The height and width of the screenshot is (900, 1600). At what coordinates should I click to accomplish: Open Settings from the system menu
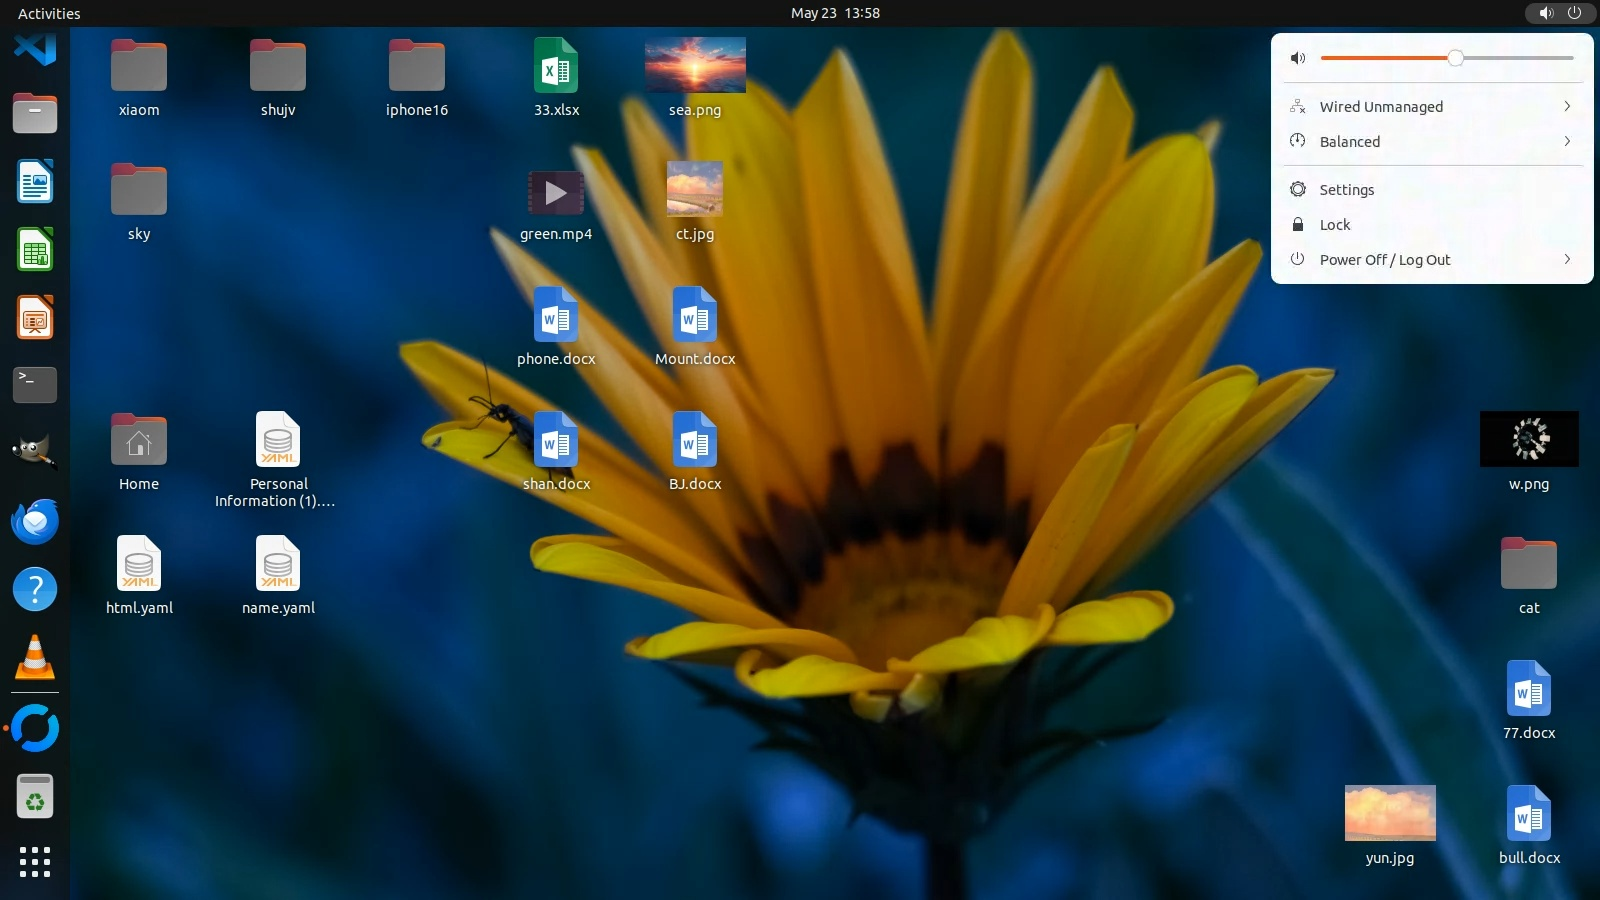pos(1346,190)
